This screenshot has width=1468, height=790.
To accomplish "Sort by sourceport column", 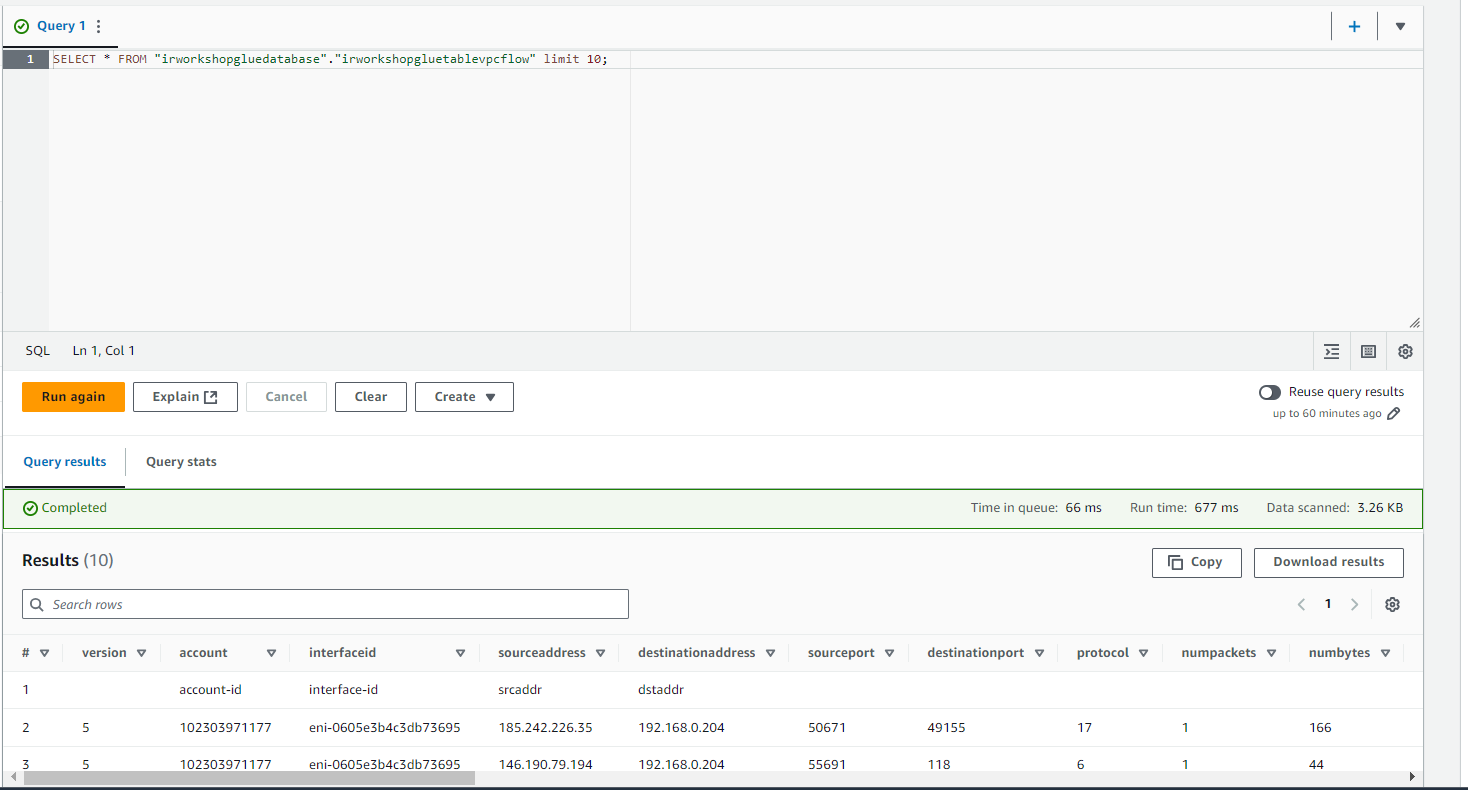I will pyautogui.click(x=889, y=653).
